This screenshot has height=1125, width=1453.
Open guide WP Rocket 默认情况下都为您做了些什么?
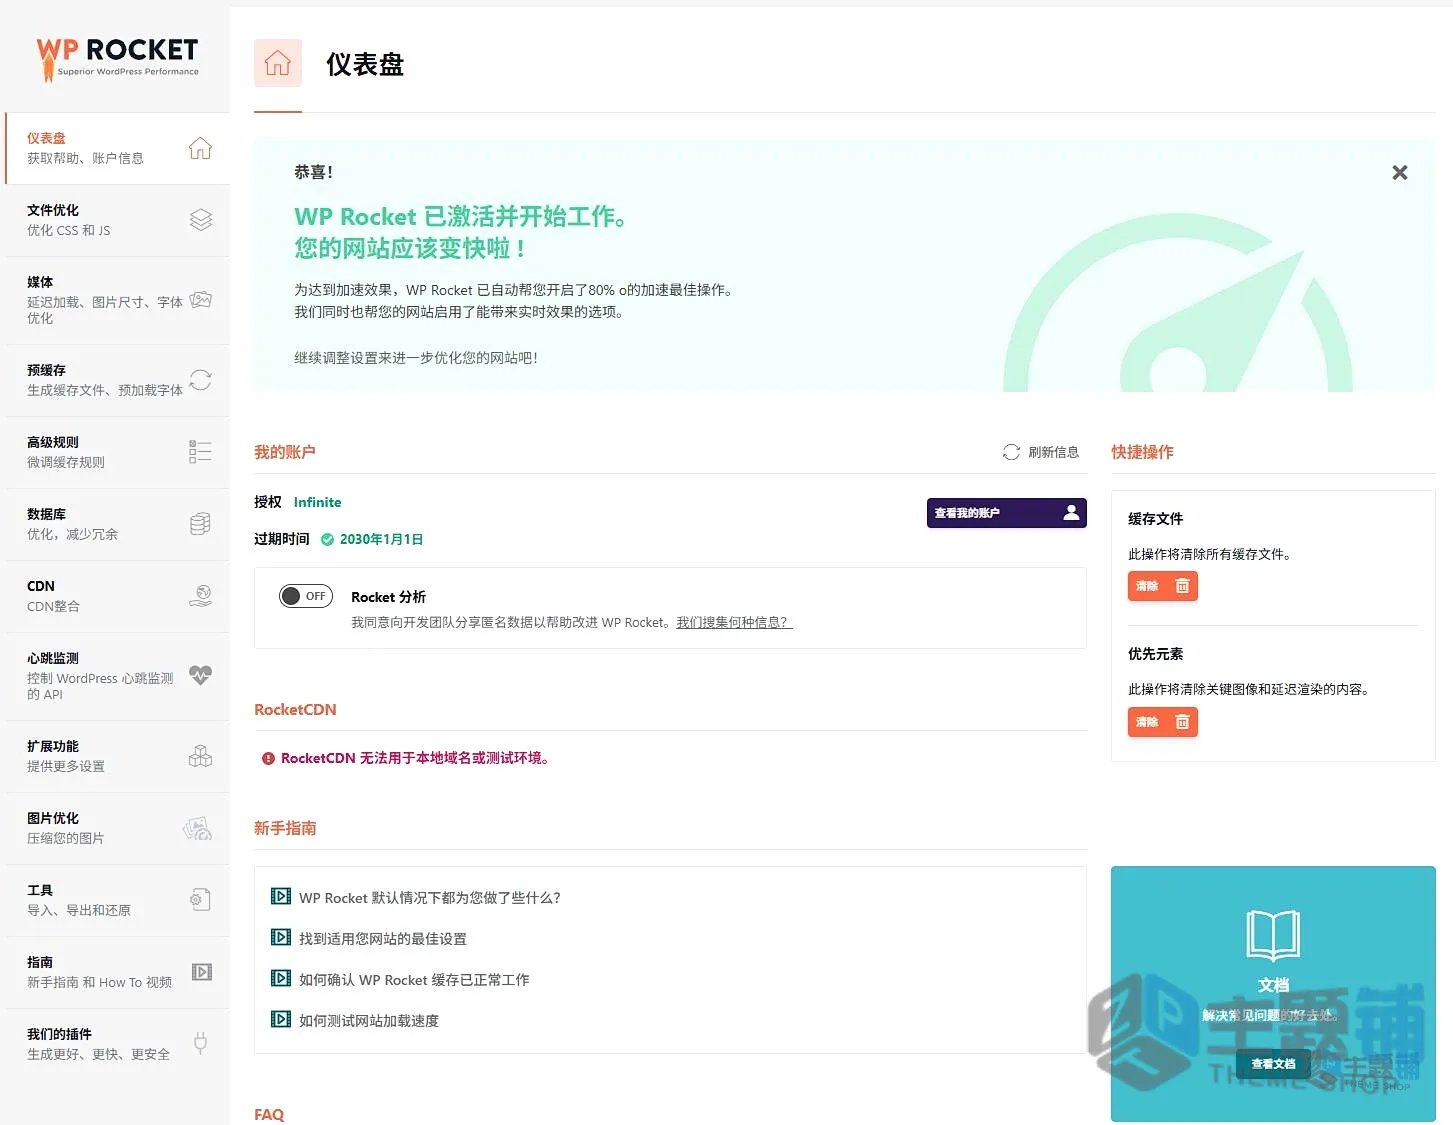(430, 898)
